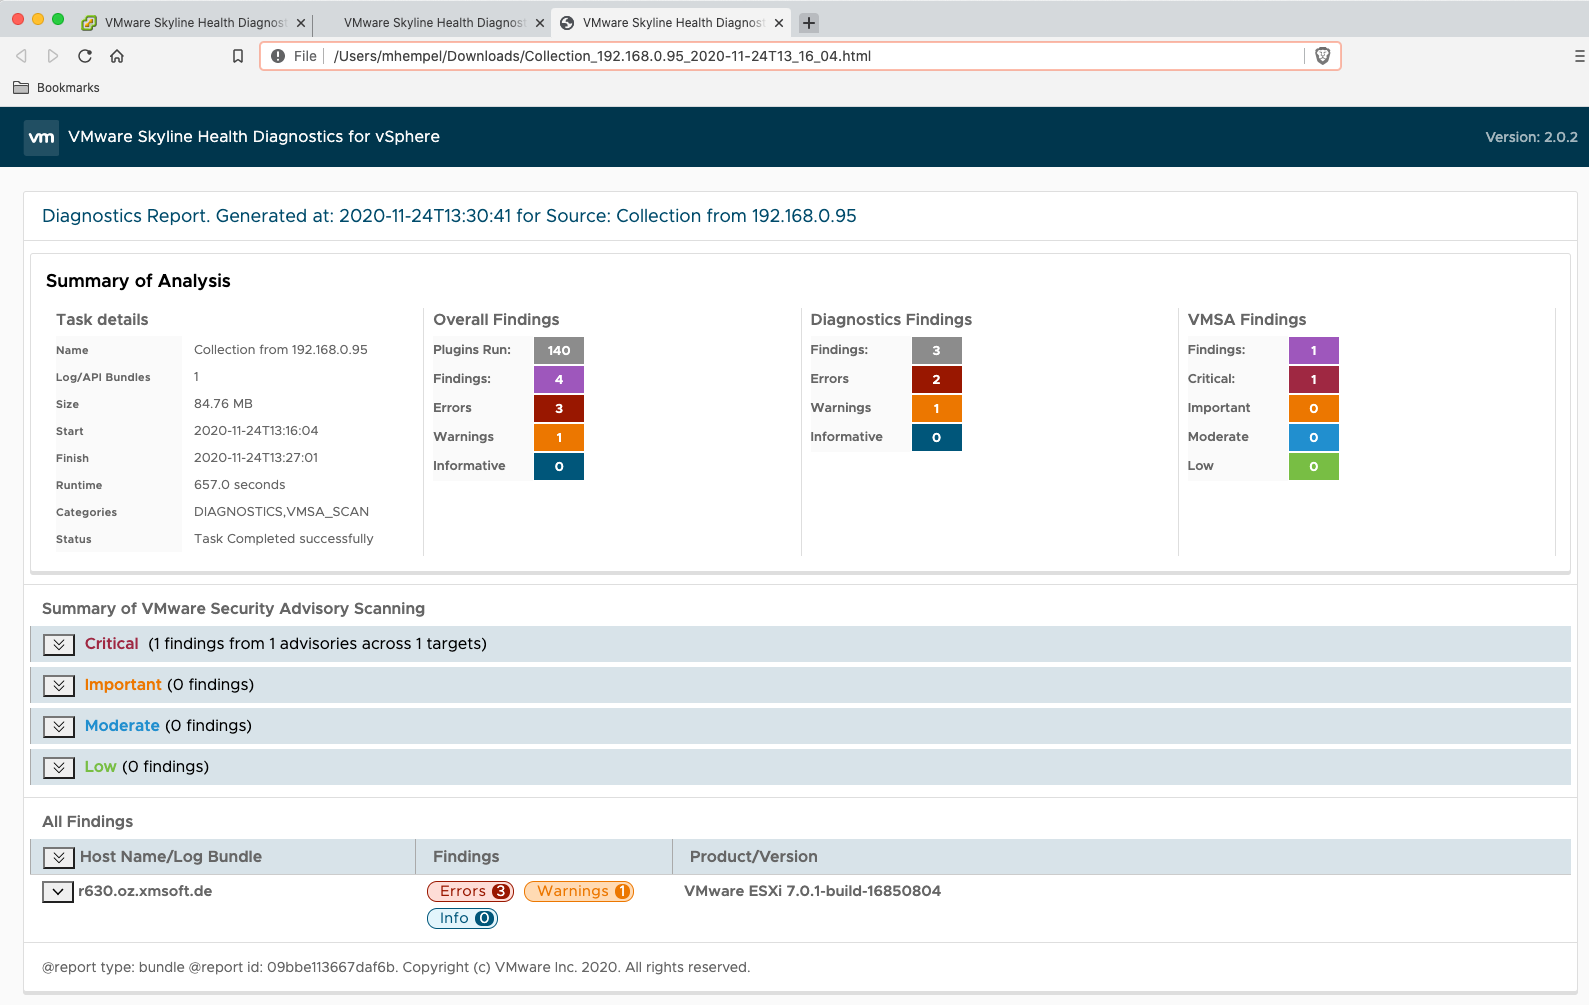Click the finish time 2020-11-24T13:27:01
1589x1005 pixels.
pyautogui.click(x=256, y=458)
